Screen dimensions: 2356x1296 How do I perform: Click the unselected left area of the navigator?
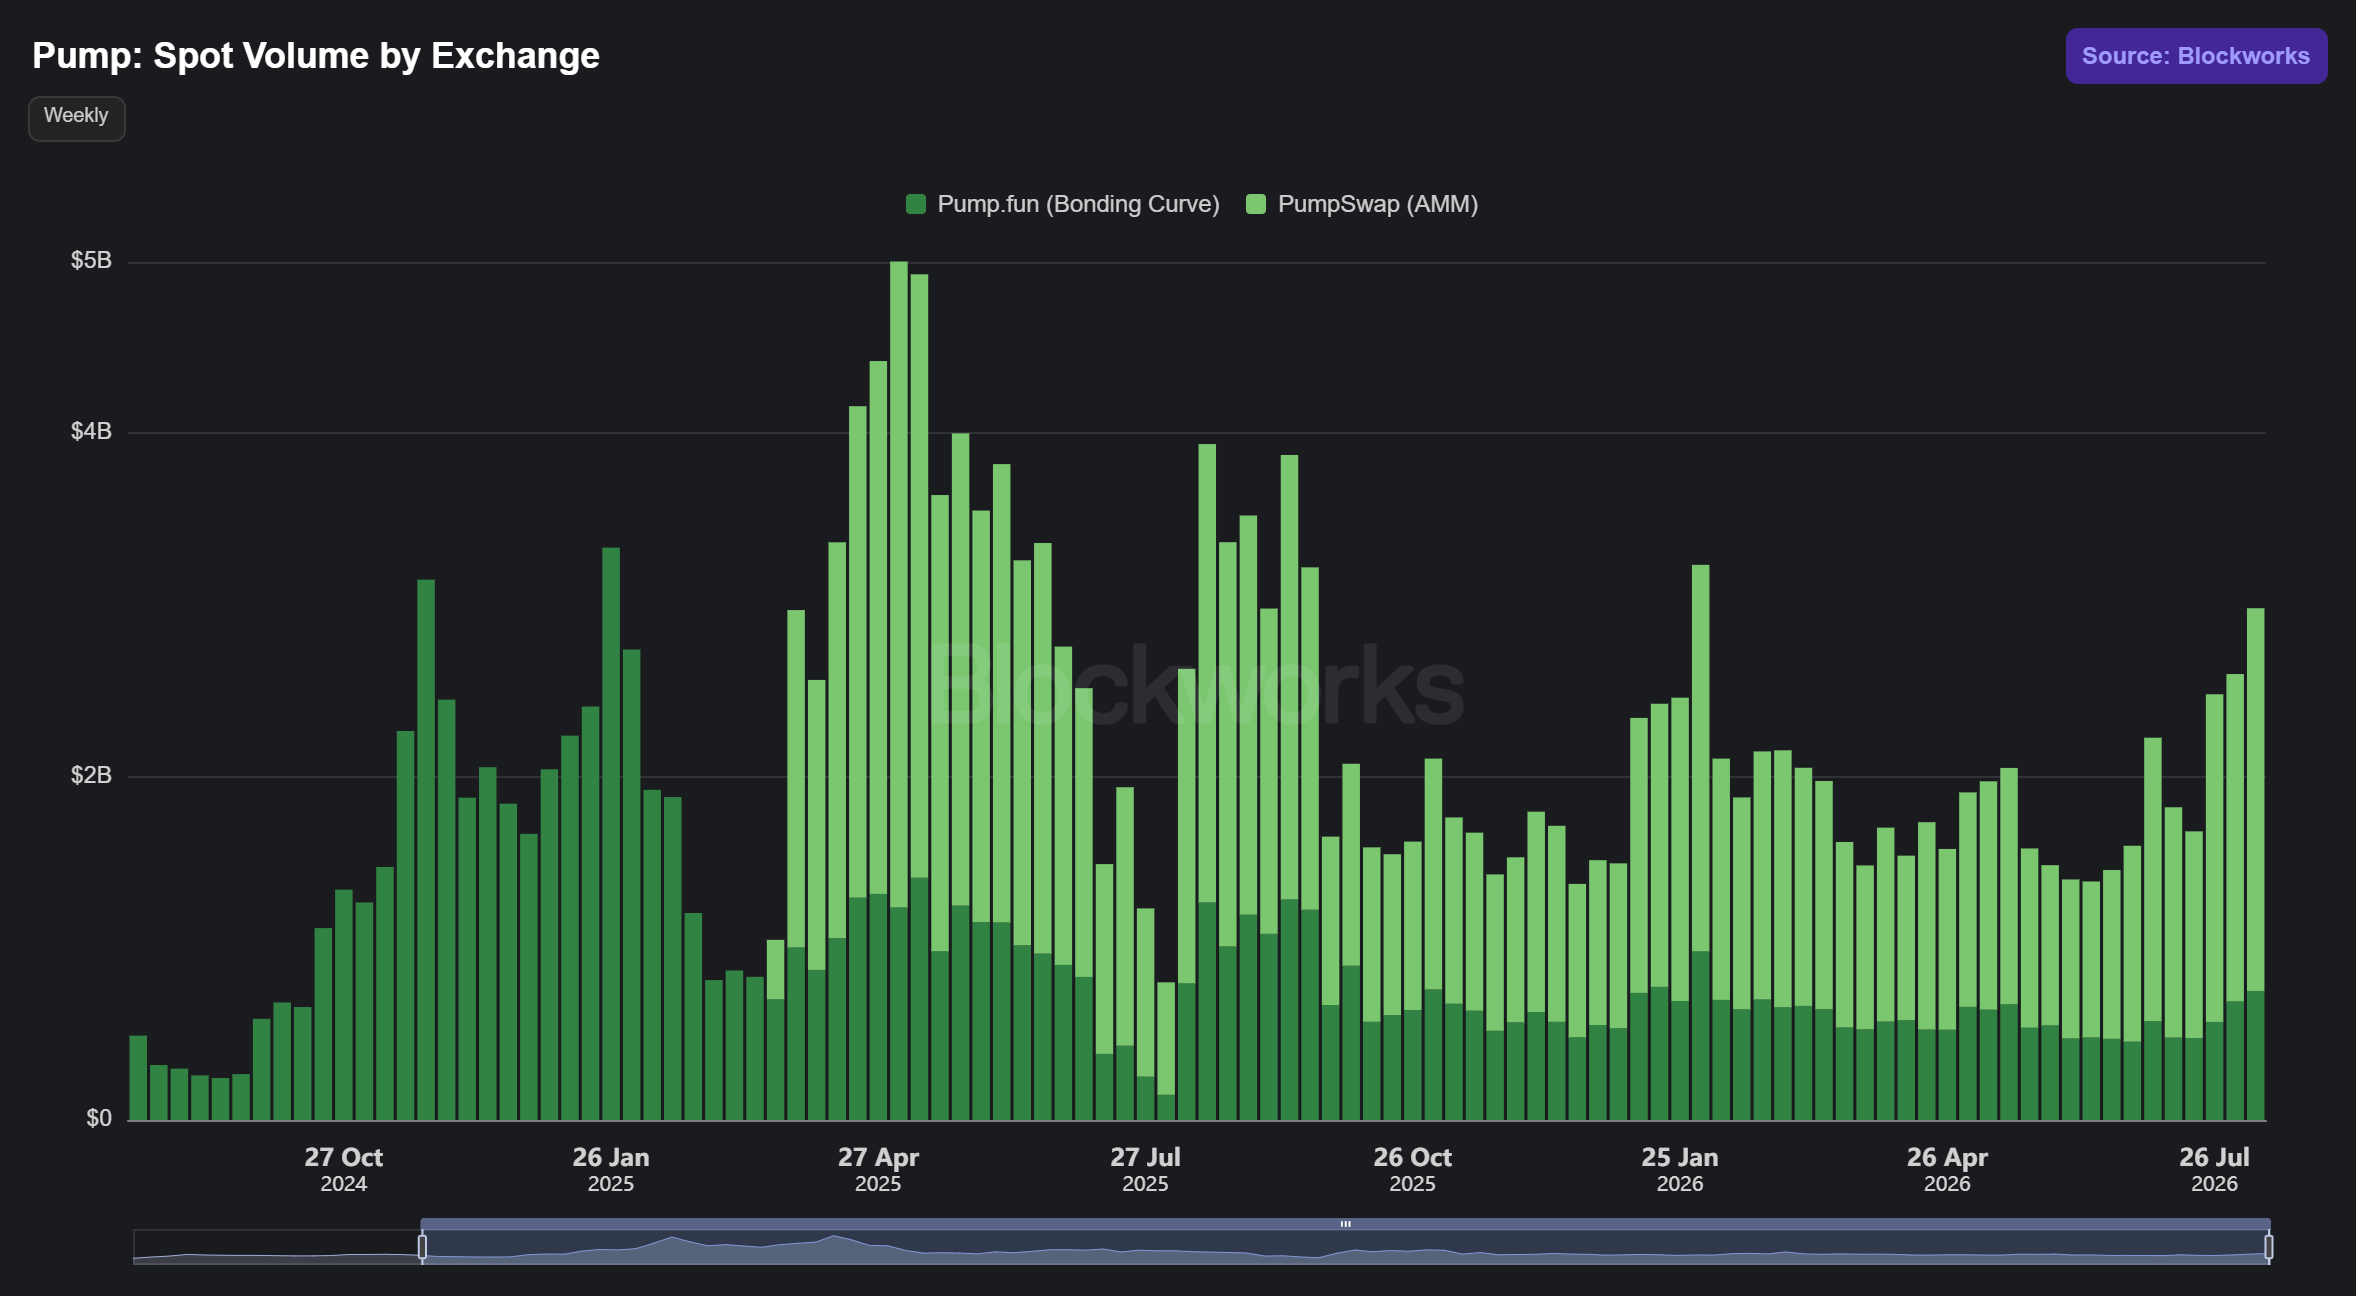276,1247
